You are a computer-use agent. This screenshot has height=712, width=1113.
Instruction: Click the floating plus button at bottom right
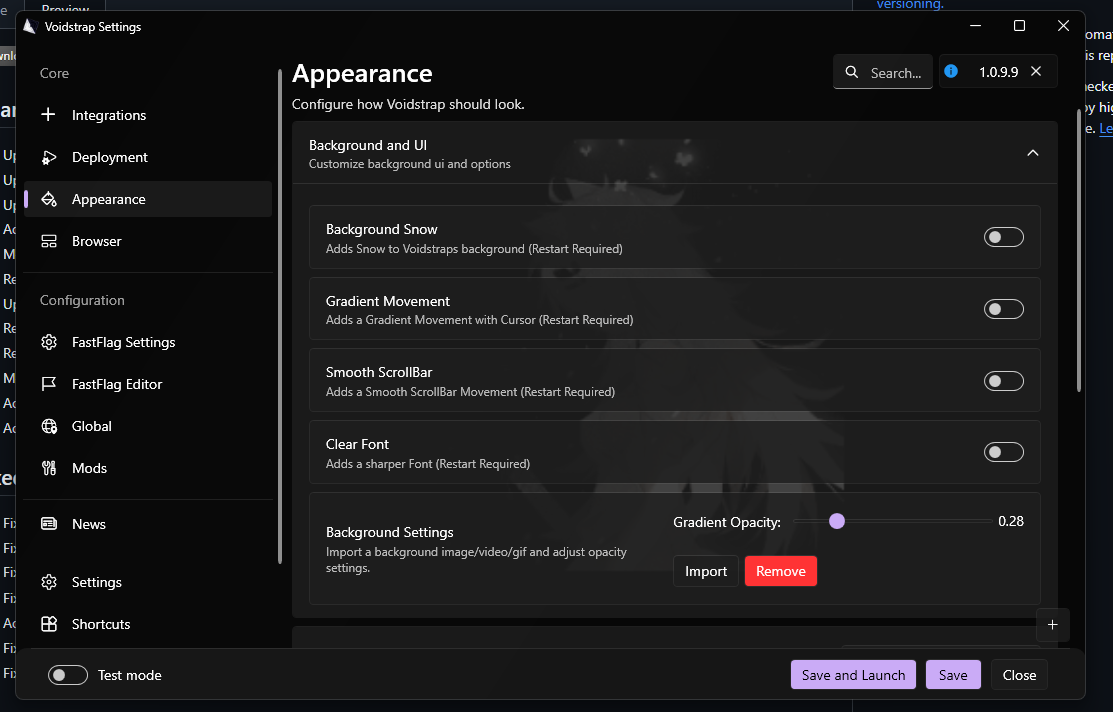pyautogui.click(x=1053, y=625)
